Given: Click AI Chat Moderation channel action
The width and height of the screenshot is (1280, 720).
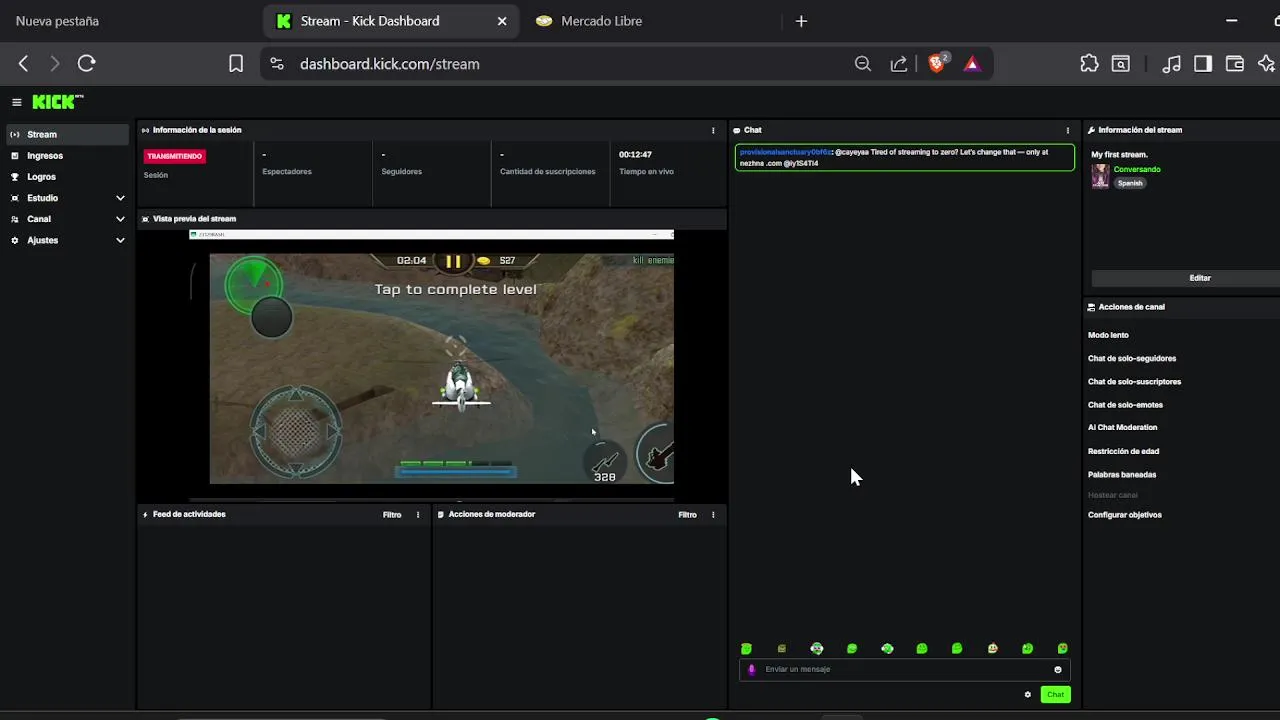Looking at the screenshot, I should (1122, 427).
